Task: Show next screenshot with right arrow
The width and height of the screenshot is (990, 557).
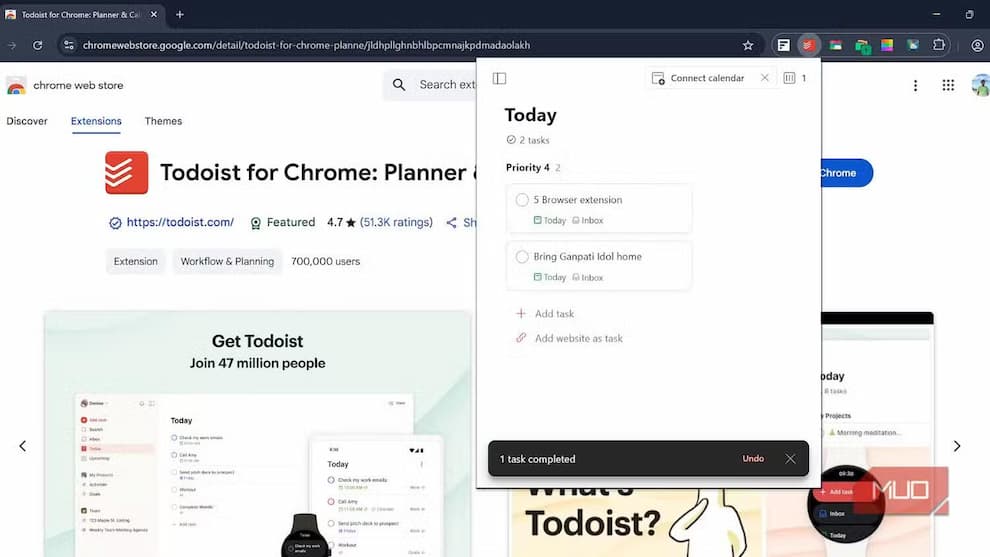Action: [x=957, y=446]
